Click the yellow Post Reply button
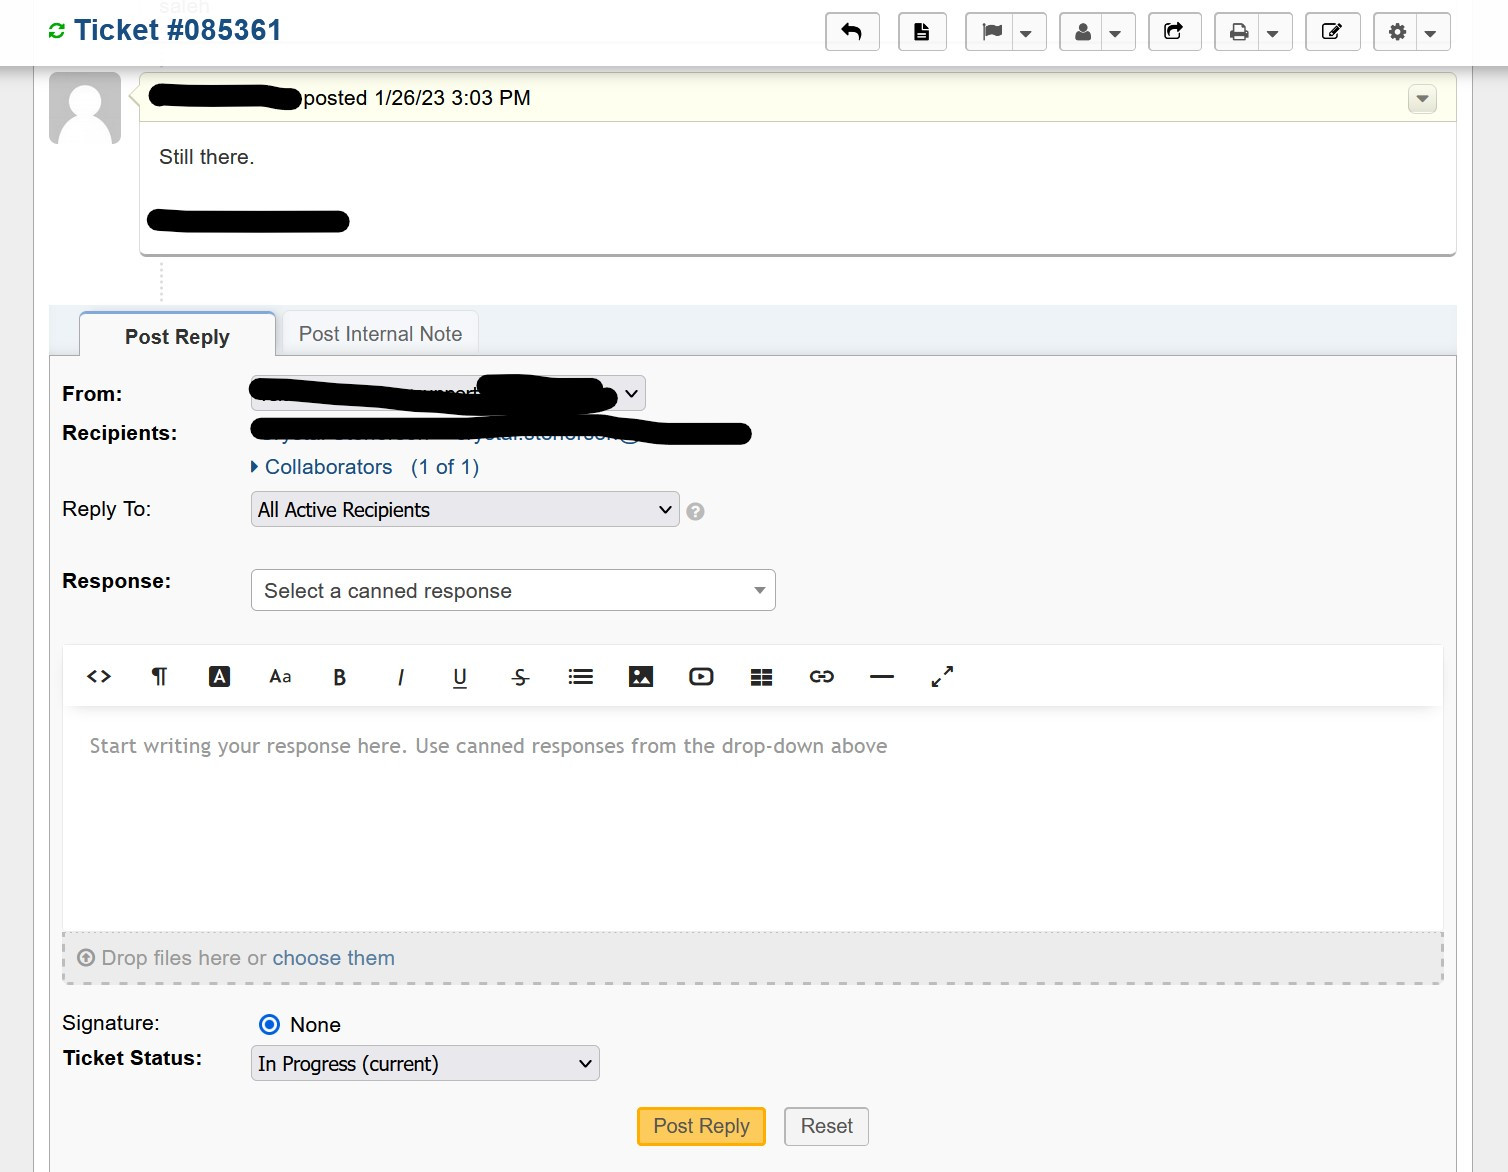The width and height of the screenshot is (1508, 1172). click(701, 1126)
